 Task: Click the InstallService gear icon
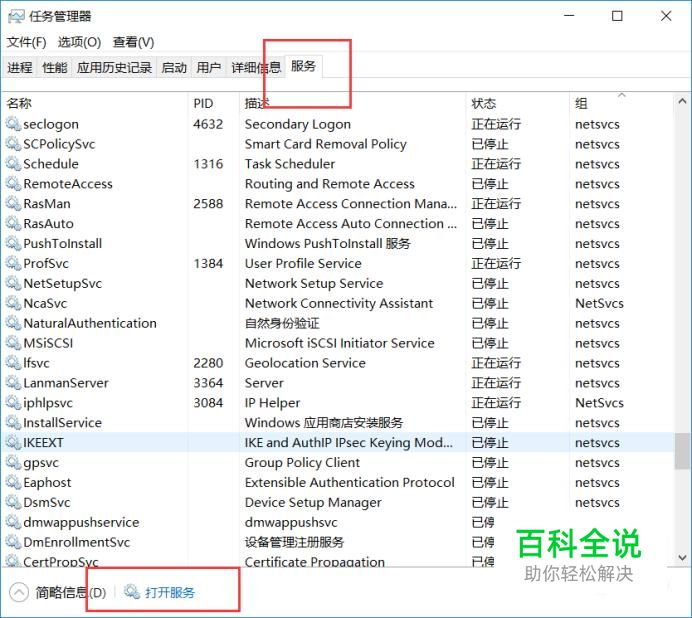[13, 422]
